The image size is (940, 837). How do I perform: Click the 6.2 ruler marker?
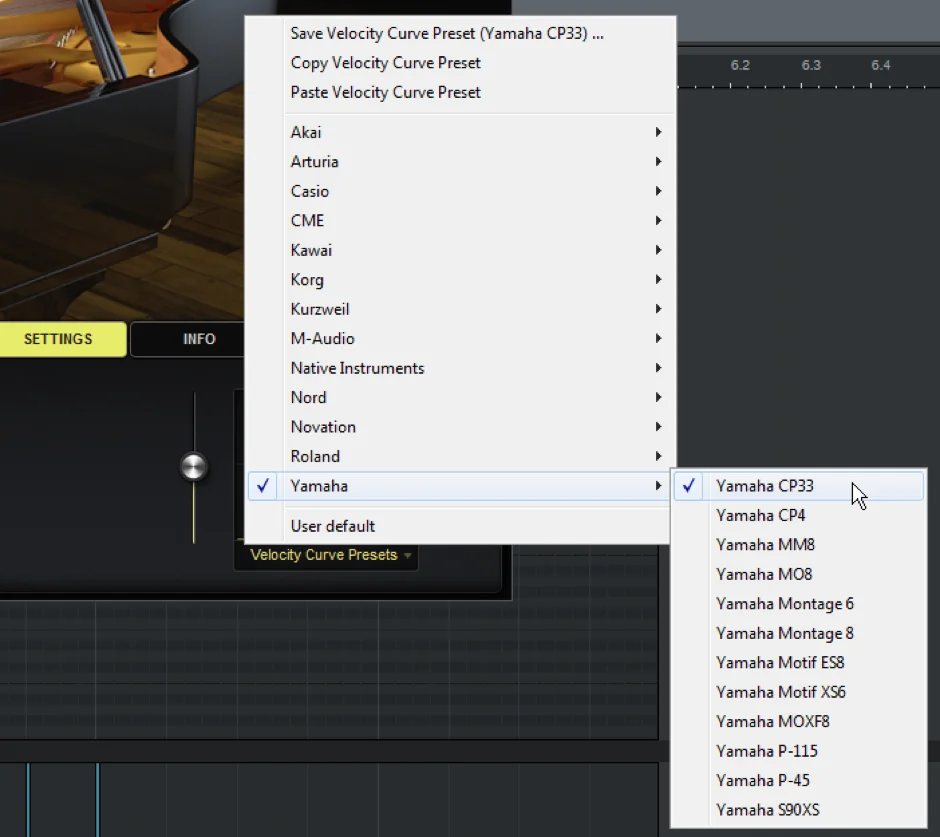[x=740, y=65]
